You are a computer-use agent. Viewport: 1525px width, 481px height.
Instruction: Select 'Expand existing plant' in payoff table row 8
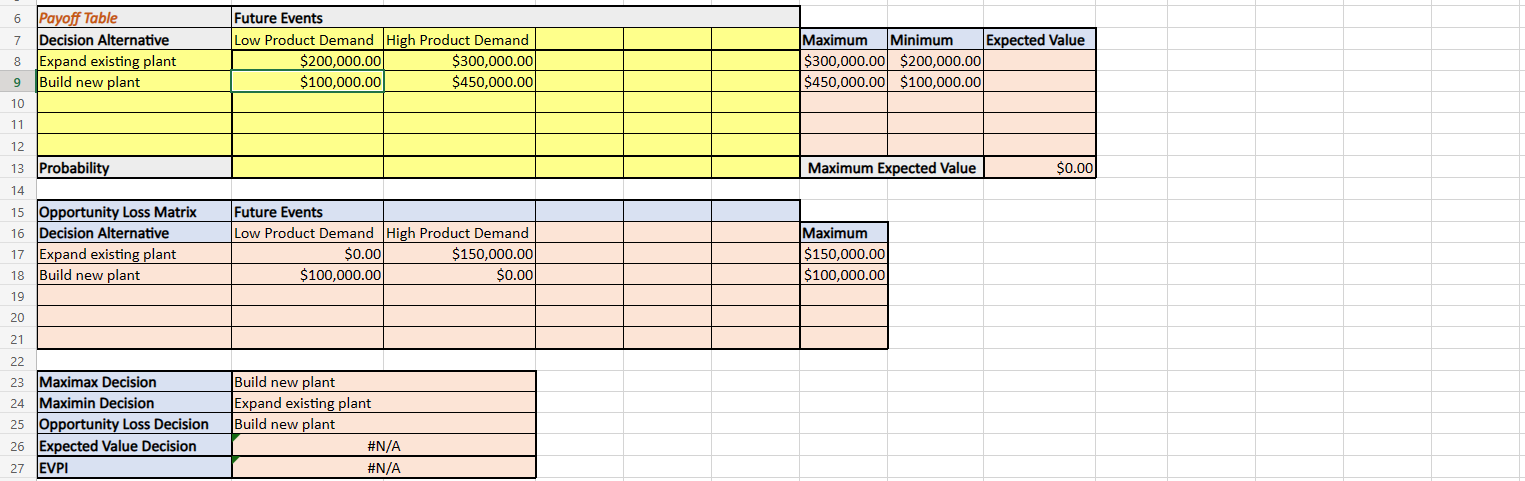(134, 61)
